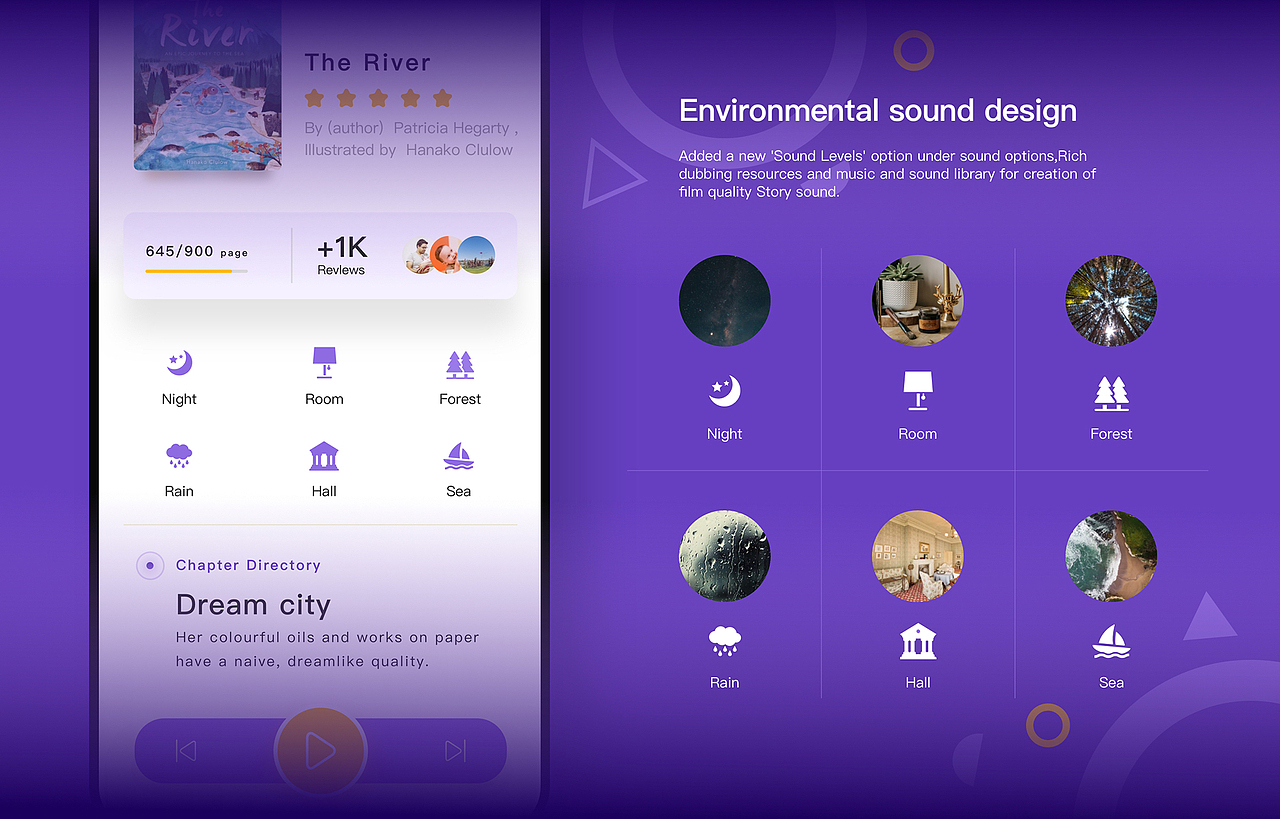
Task: Click the Sea icon under the beach photo
Action: tap(1111, 643)
